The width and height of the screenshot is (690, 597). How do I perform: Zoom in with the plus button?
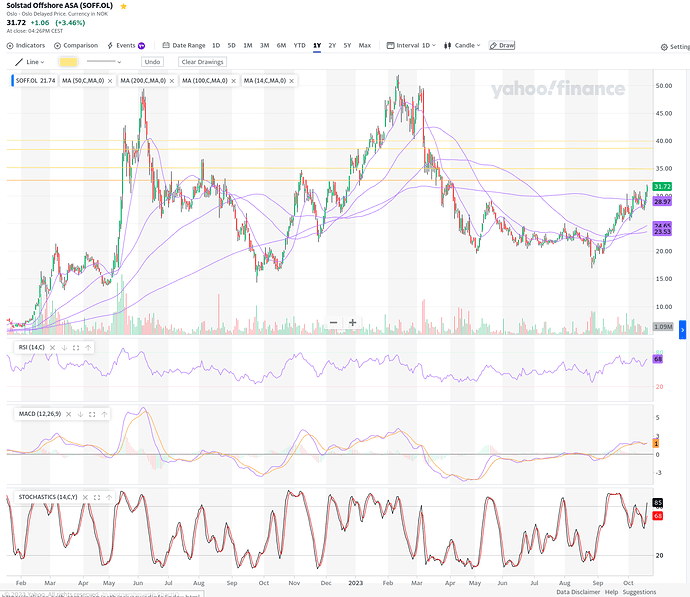[352, 322]
